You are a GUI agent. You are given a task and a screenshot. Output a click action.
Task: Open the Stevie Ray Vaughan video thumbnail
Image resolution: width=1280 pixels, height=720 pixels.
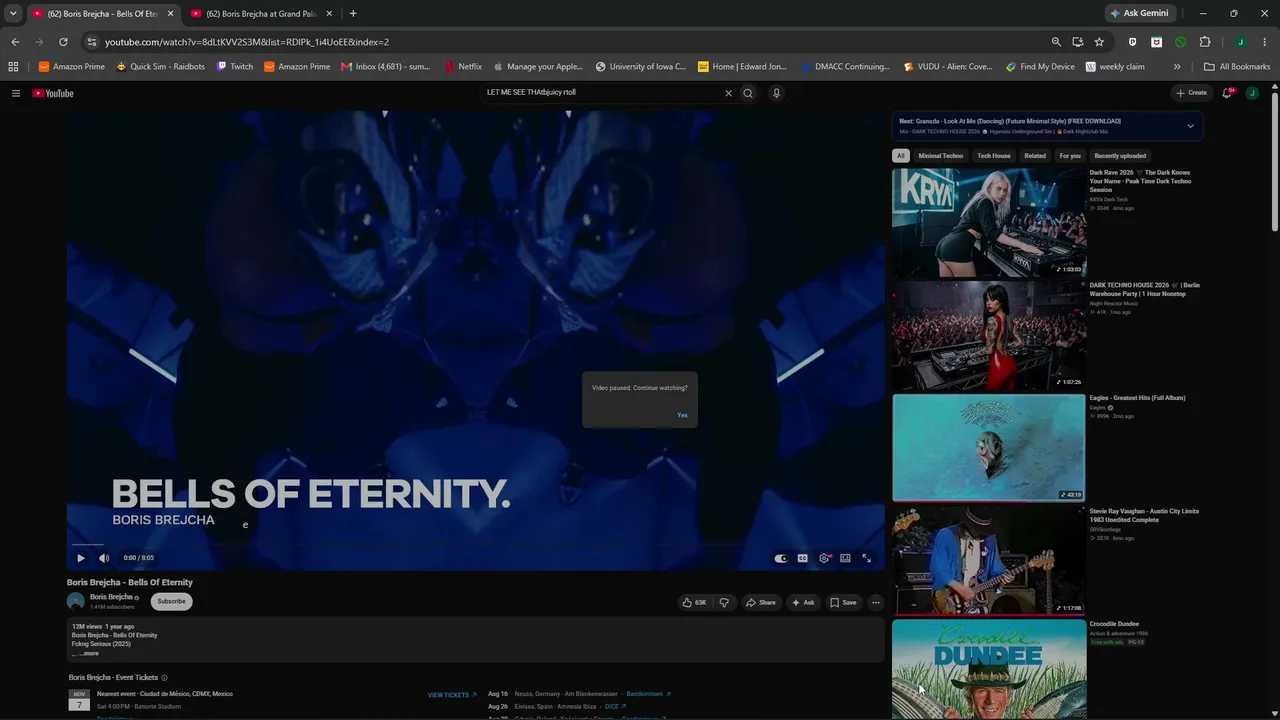coord(989,561)
